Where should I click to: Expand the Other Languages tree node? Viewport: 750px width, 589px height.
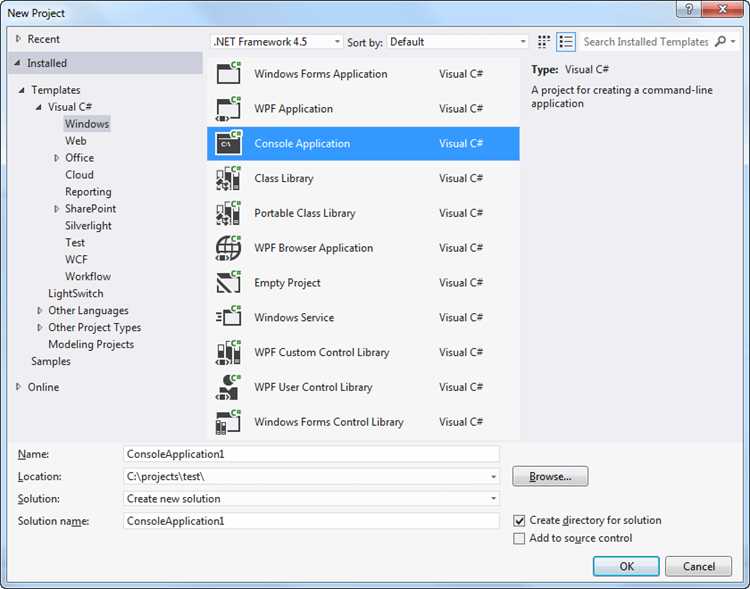click(x=40, y=311)
